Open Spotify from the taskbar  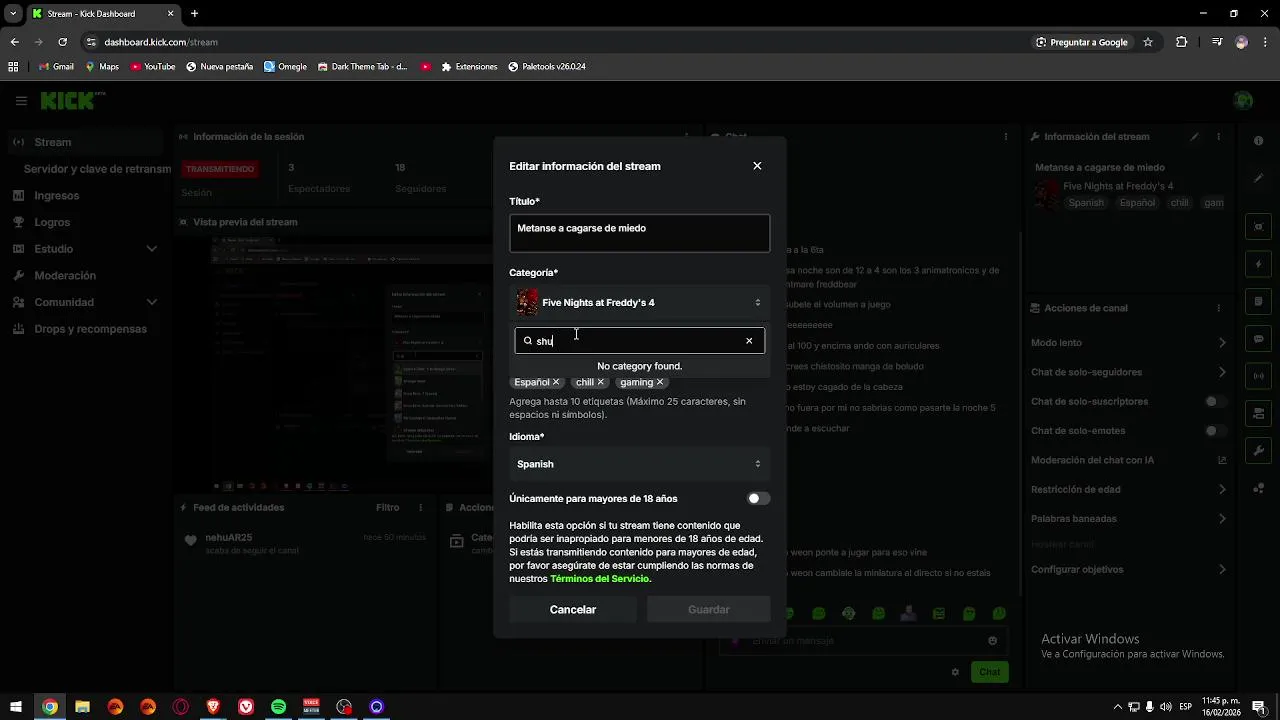coord(279,707)
